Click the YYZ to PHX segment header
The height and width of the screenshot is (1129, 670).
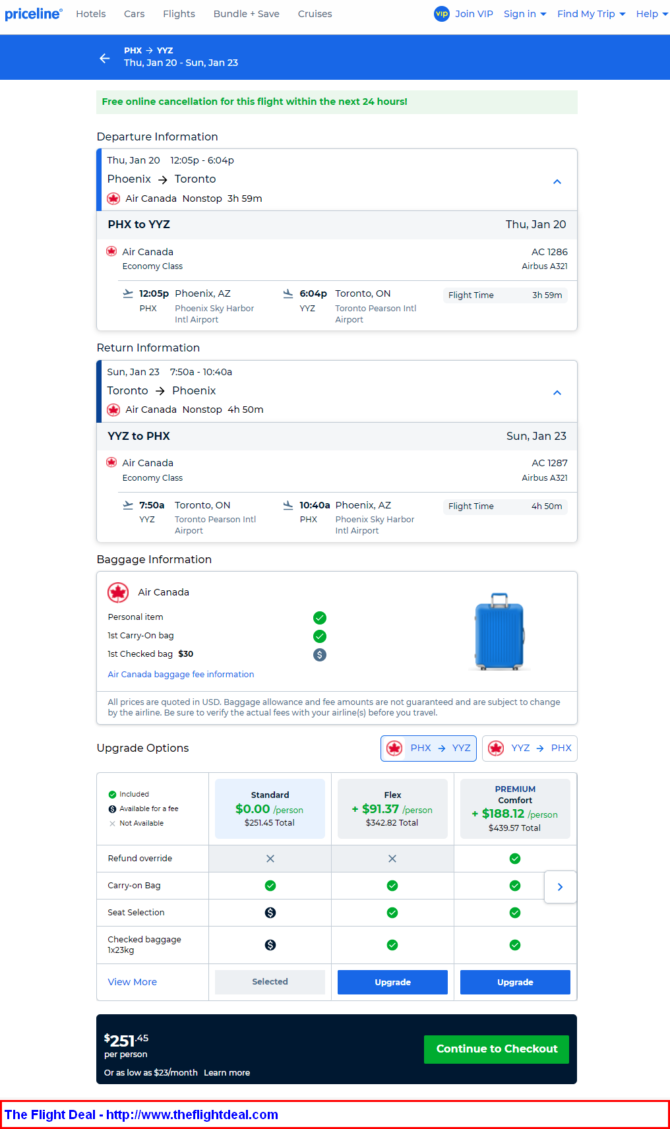point(337,436)
